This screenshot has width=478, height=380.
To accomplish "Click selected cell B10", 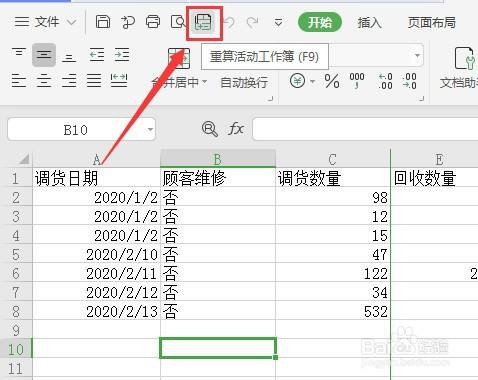I will pyautogui.click(x=218, y=348).
